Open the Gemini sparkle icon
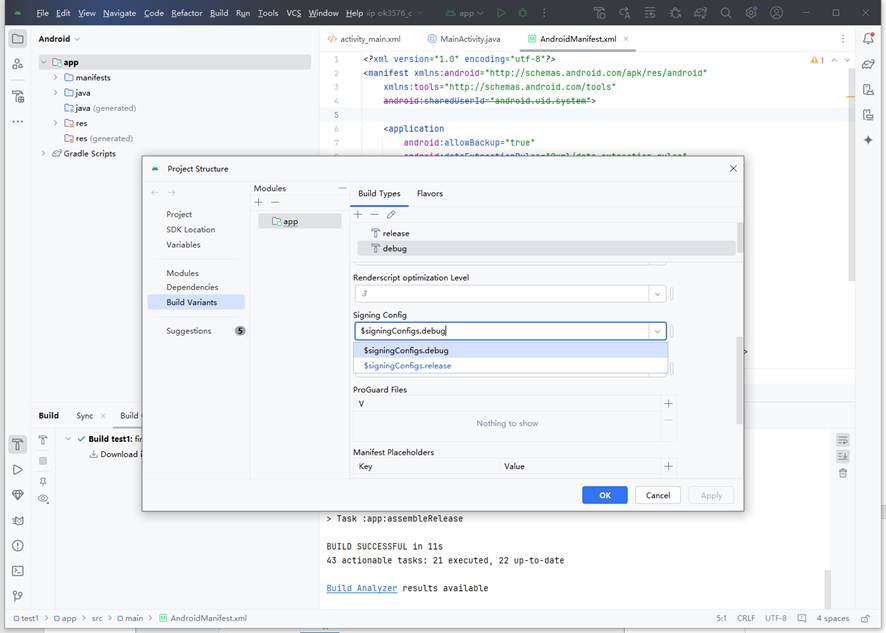 pyautogui.click(x=868, y=140)
